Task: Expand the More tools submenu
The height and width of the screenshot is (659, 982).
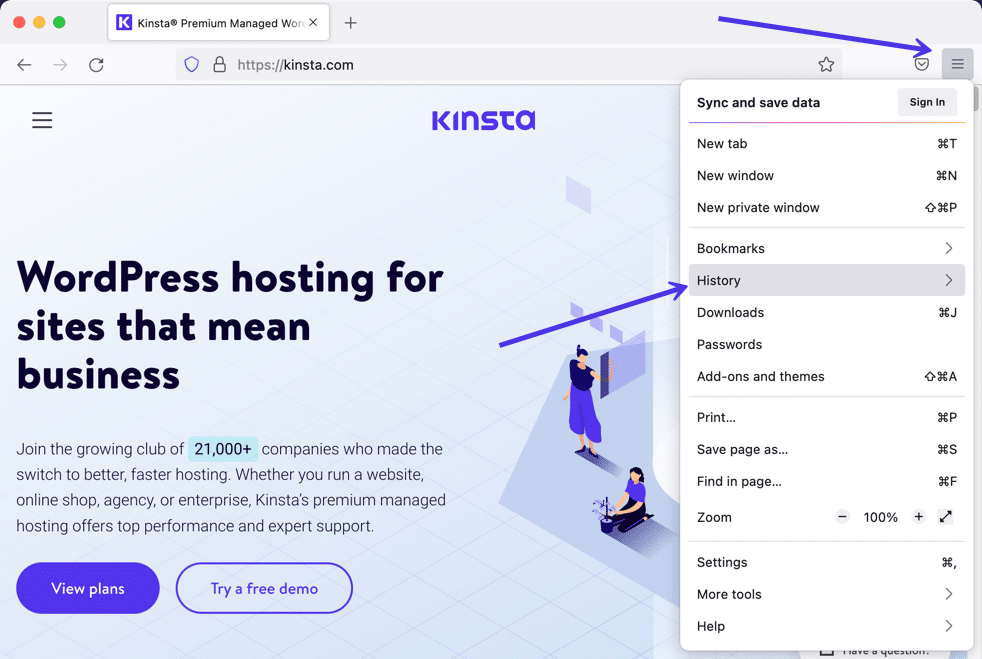Action: click(826, 594)
